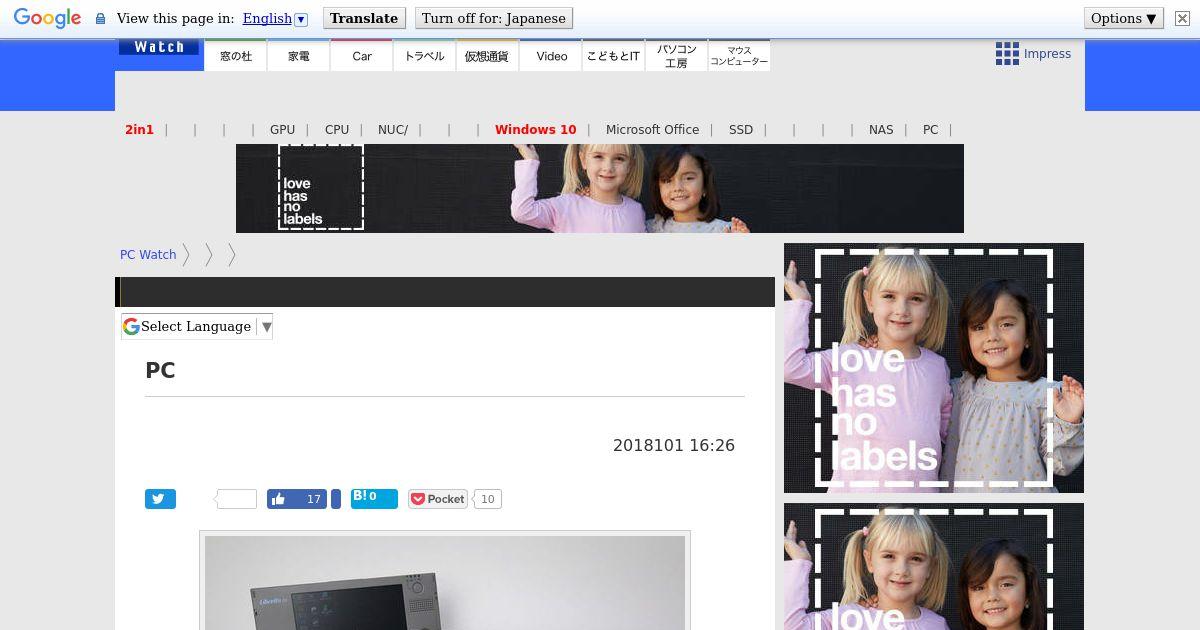1200x630 pixels.
Task: Open the Options dropdown menu
Action: coord(1124,18)
